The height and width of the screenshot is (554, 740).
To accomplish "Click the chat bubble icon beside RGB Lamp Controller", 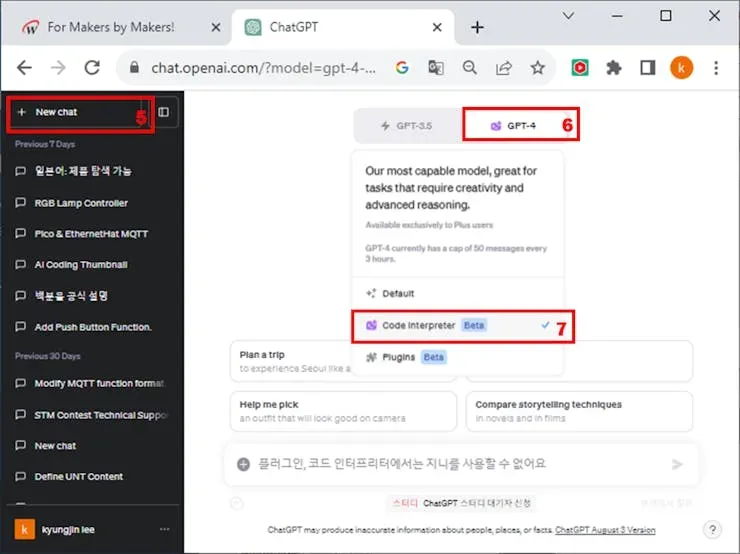I will click(x=20, y=203).
